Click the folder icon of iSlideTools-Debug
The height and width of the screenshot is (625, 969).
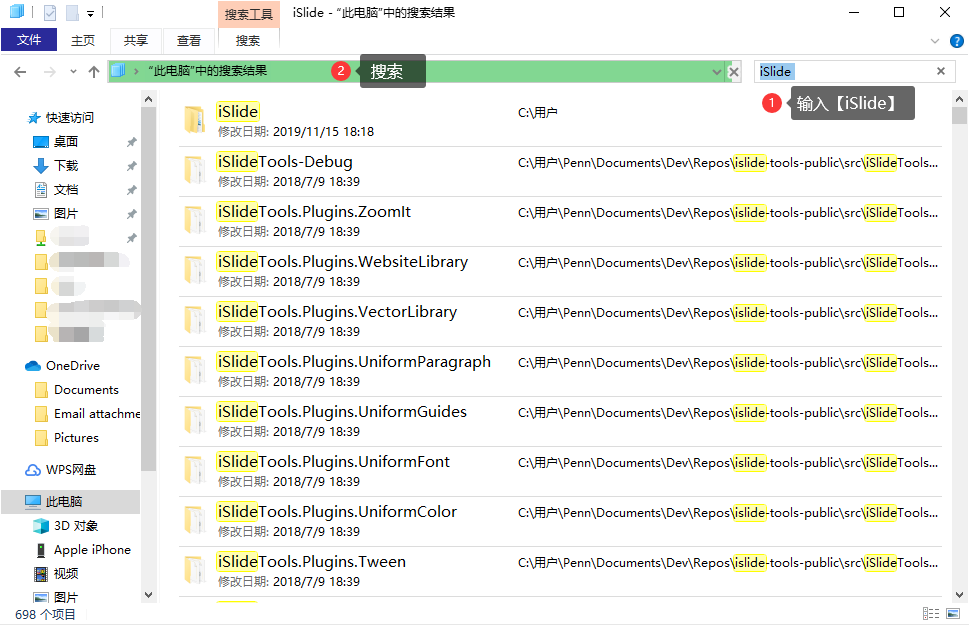pyautogui.click(x=195, y=170)
